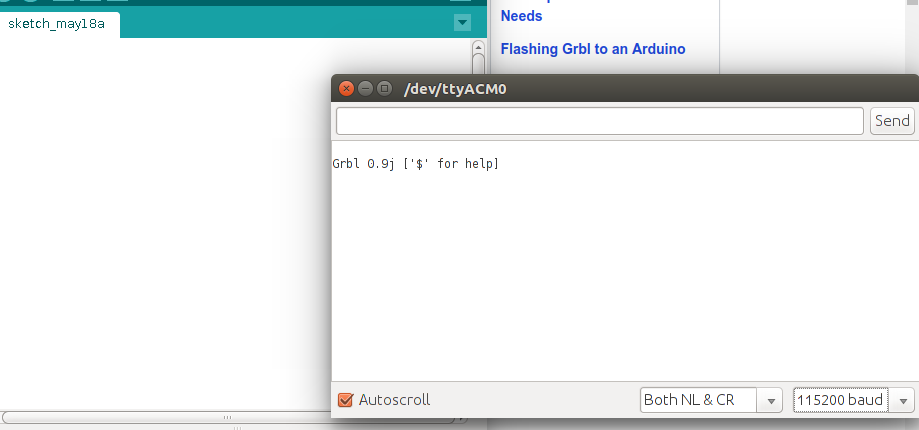
Task: Toggle the Autoscroll checkbox
Action: coord(346,400)
